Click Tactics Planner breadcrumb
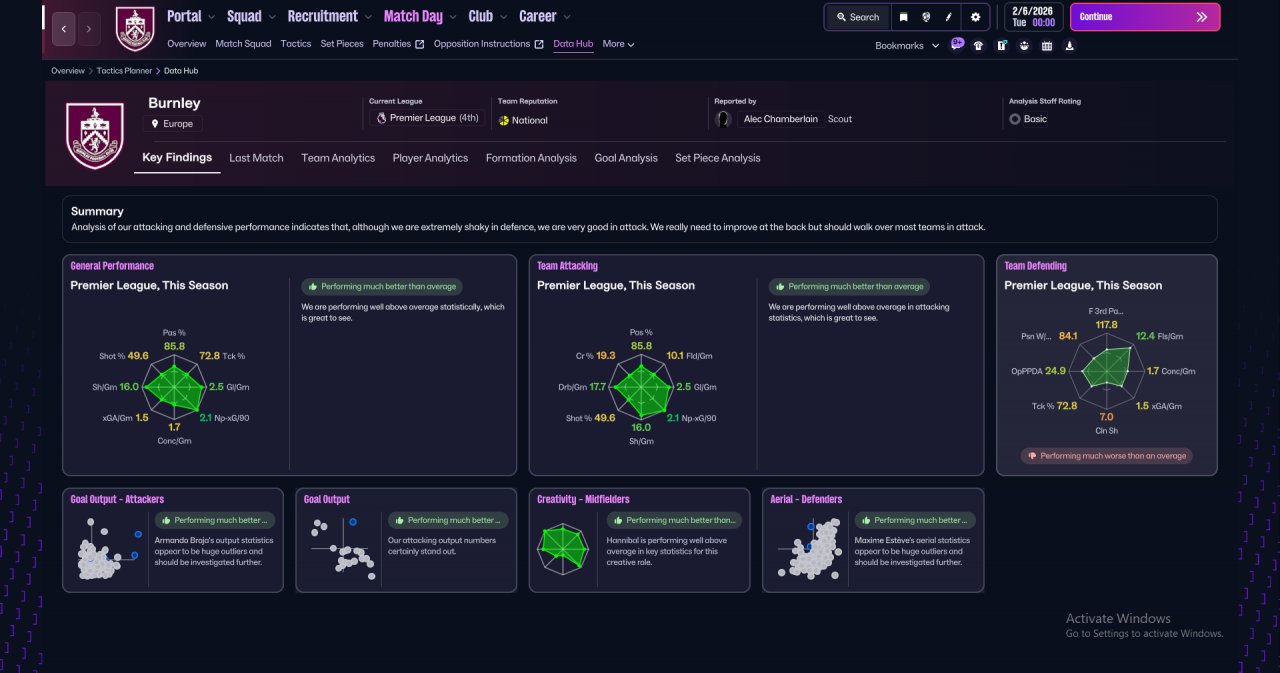1280x673 pixels. tap(125, 71)
